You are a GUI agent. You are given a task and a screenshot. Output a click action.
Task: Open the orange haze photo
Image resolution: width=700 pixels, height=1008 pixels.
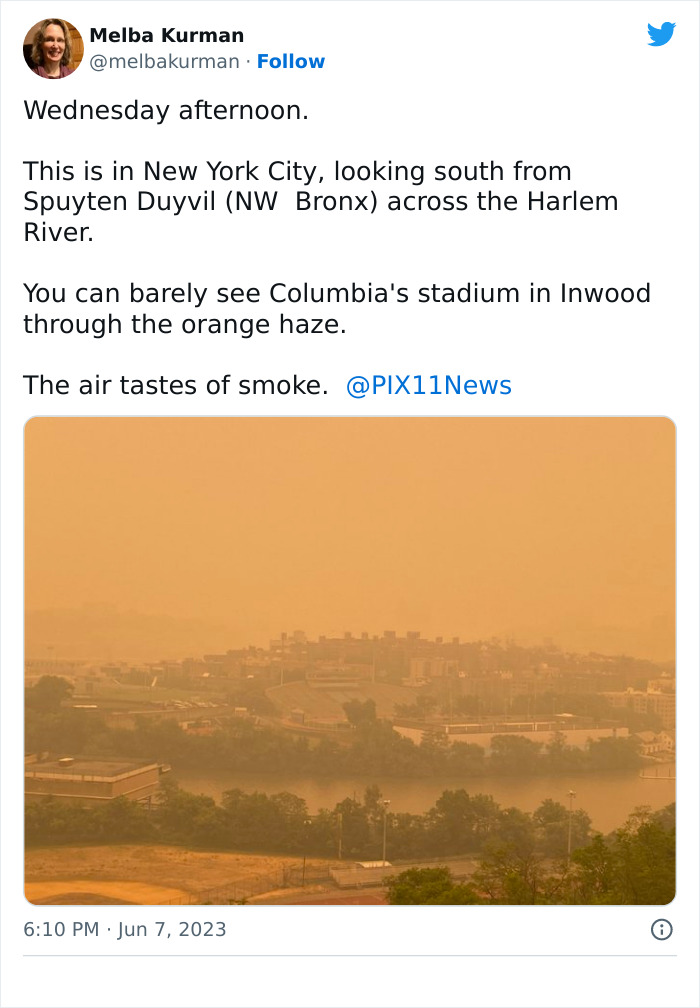click(x=350, y=660)
